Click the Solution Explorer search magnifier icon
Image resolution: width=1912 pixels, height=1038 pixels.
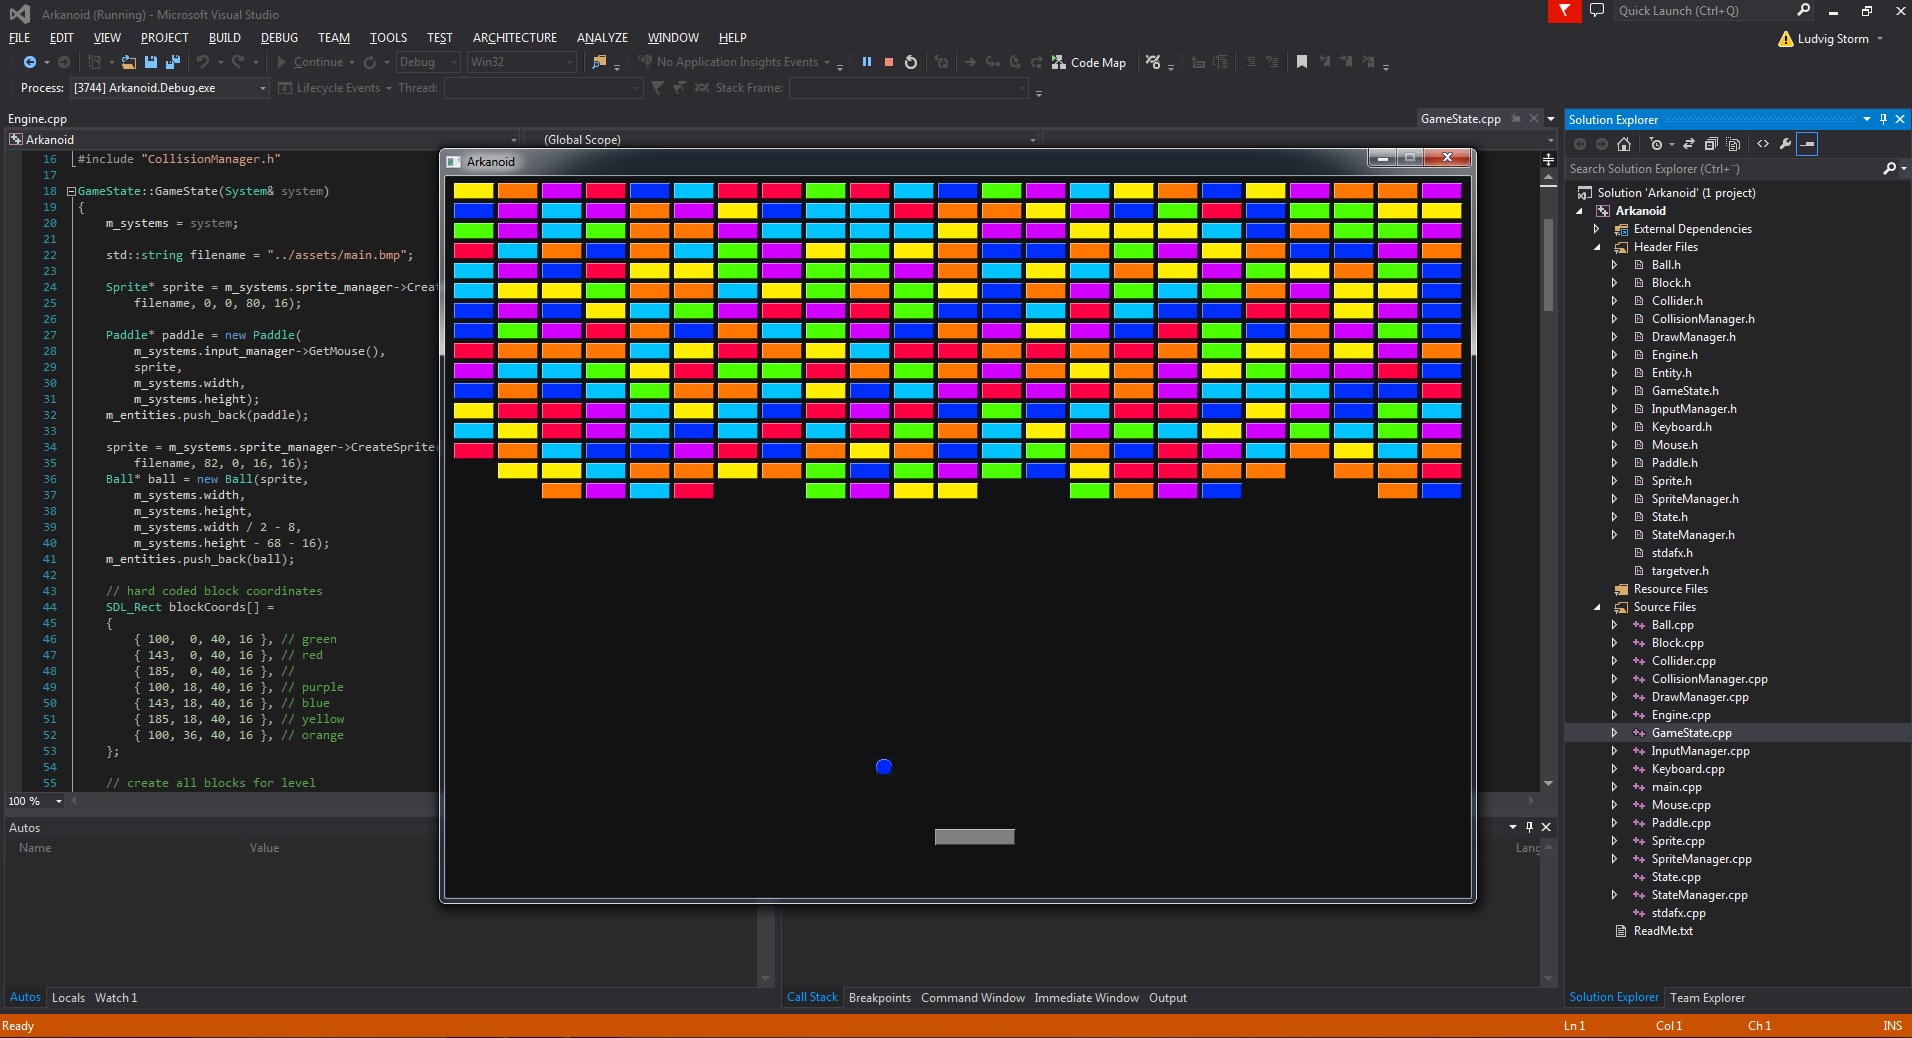click(1889, 169)
